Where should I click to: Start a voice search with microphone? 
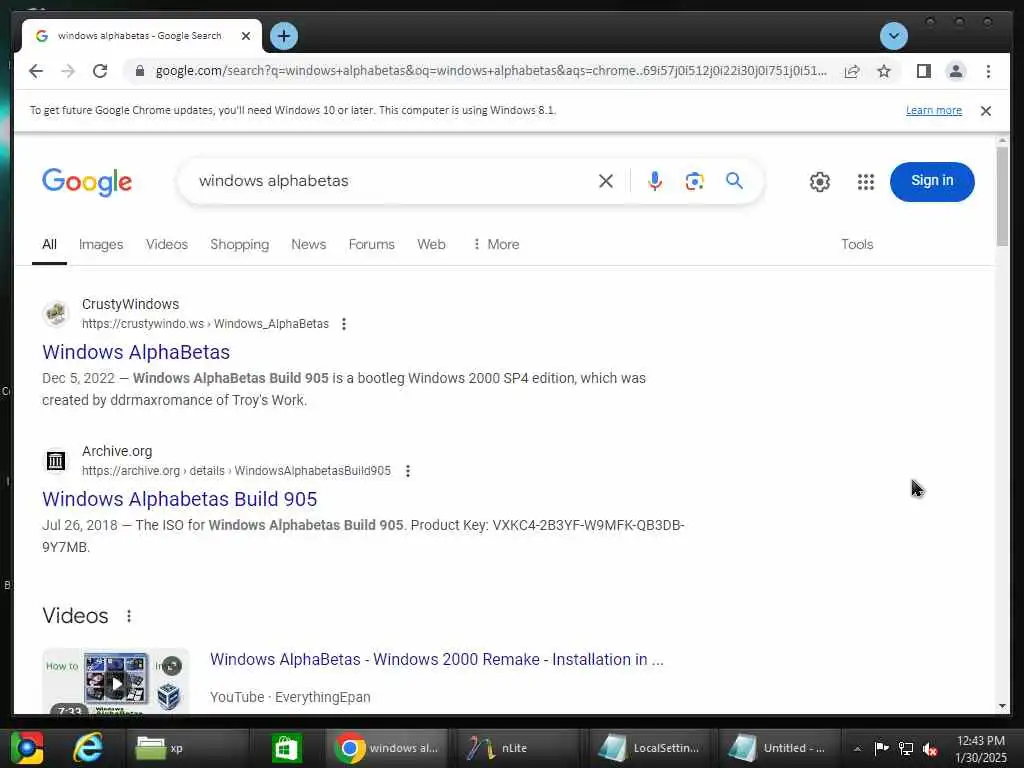click(654, 181)
